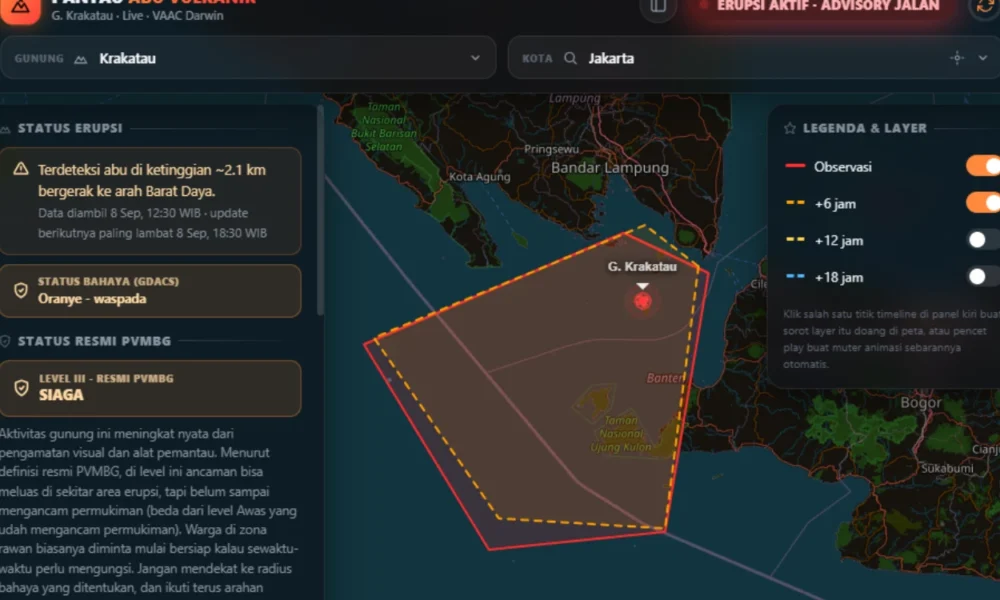Click the warning triangle in ash alert
Viewport: 1000px width, 600px height.
click(21, 169)
